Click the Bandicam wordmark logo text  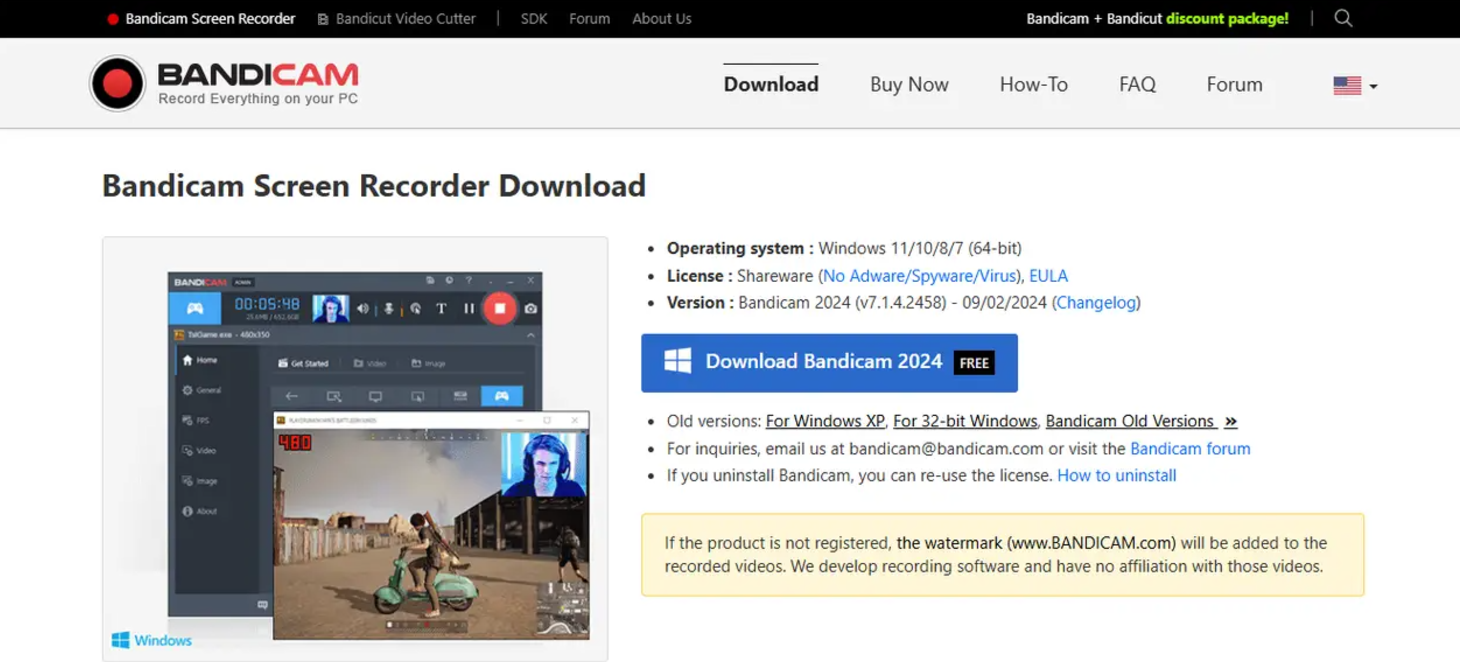point(258,75)
